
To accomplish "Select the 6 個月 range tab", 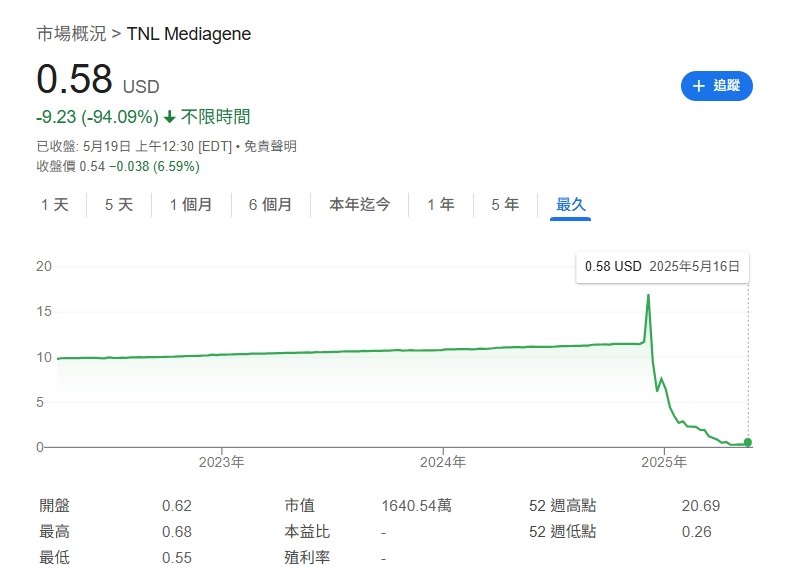I will pyautogui.click(x=271, y=205).
